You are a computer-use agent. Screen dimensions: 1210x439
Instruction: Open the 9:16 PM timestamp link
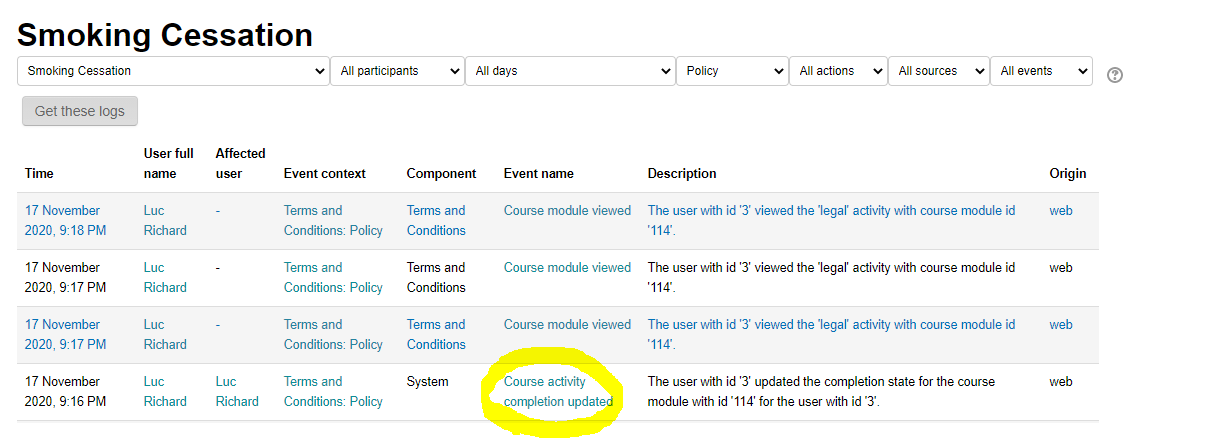63,391
